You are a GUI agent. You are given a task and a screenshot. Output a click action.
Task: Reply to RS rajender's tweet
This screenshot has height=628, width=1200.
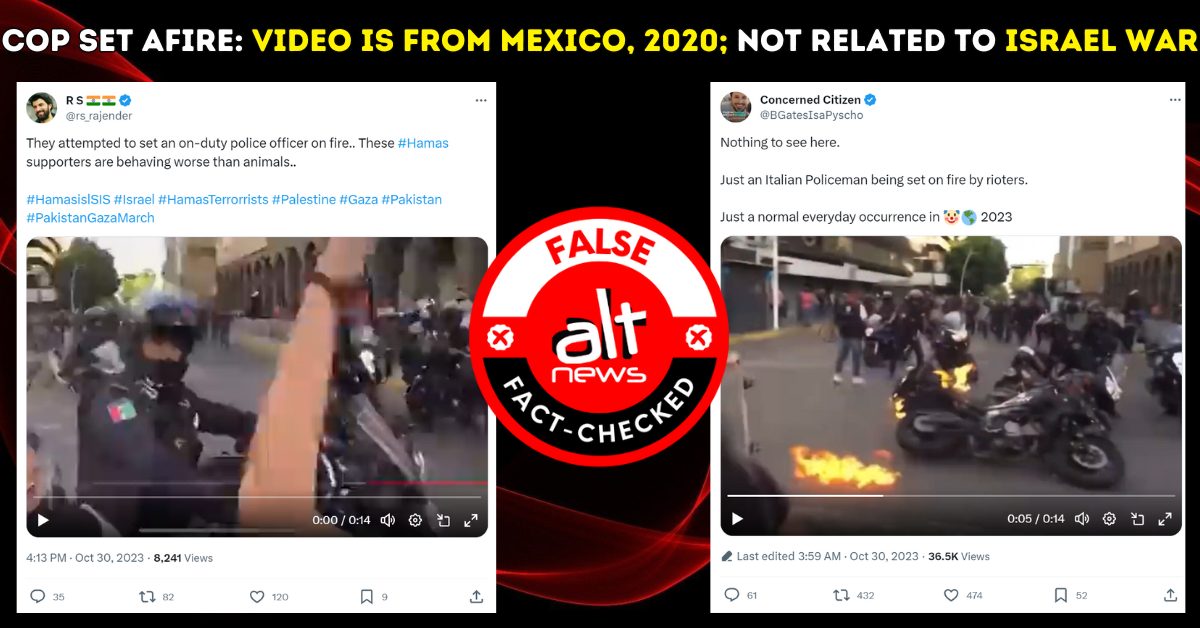click(38, 596)
